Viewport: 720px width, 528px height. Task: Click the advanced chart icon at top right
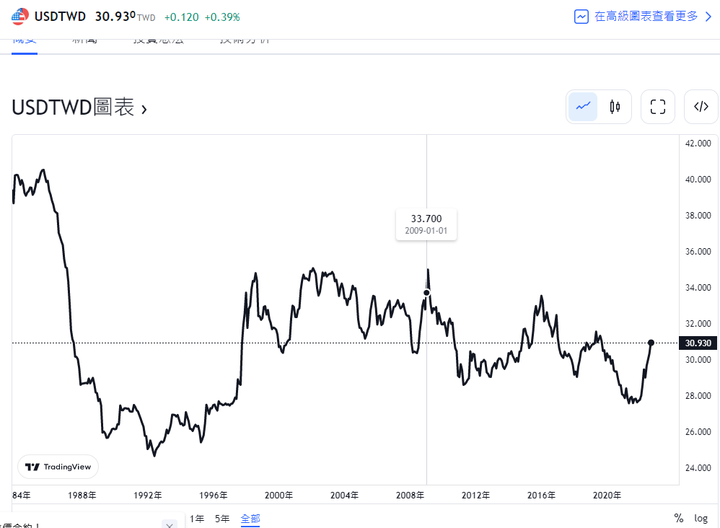pos(581,17)
